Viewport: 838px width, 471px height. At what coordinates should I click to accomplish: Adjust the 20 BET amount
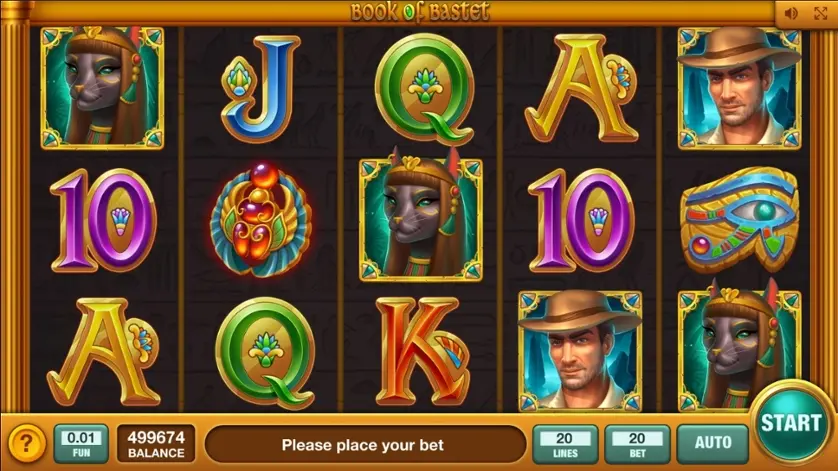(637, 444)
